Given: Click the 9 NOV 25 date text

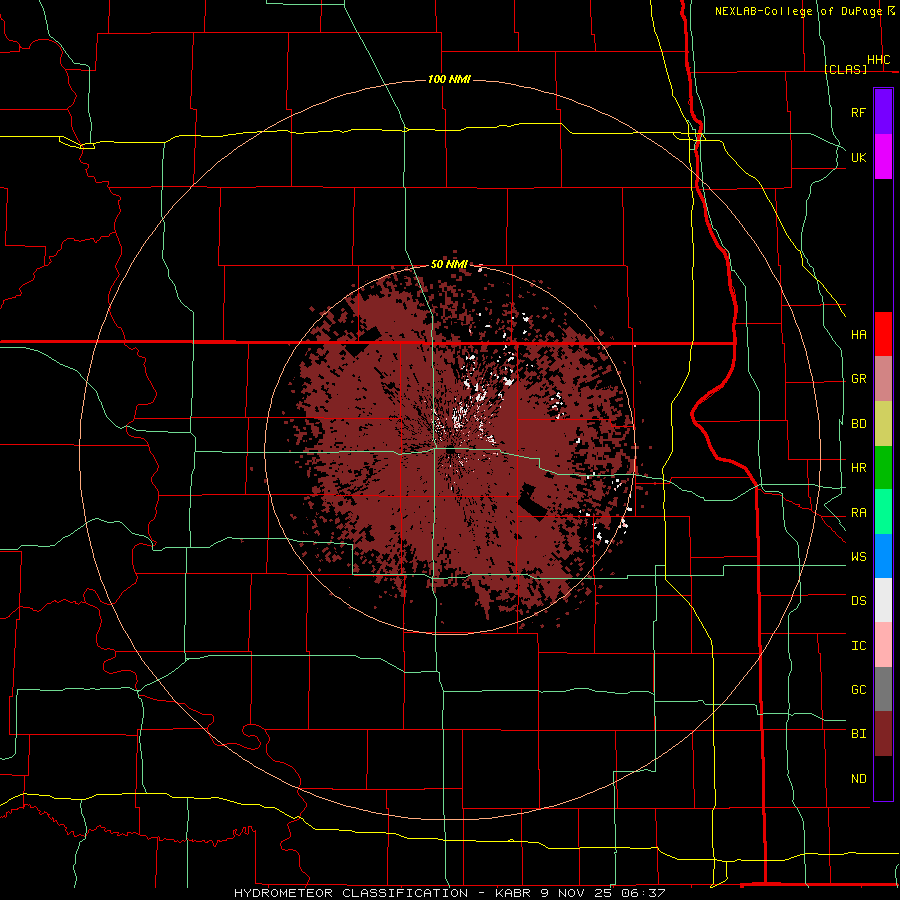Looking at the screenshot, I should coord(577,893).
